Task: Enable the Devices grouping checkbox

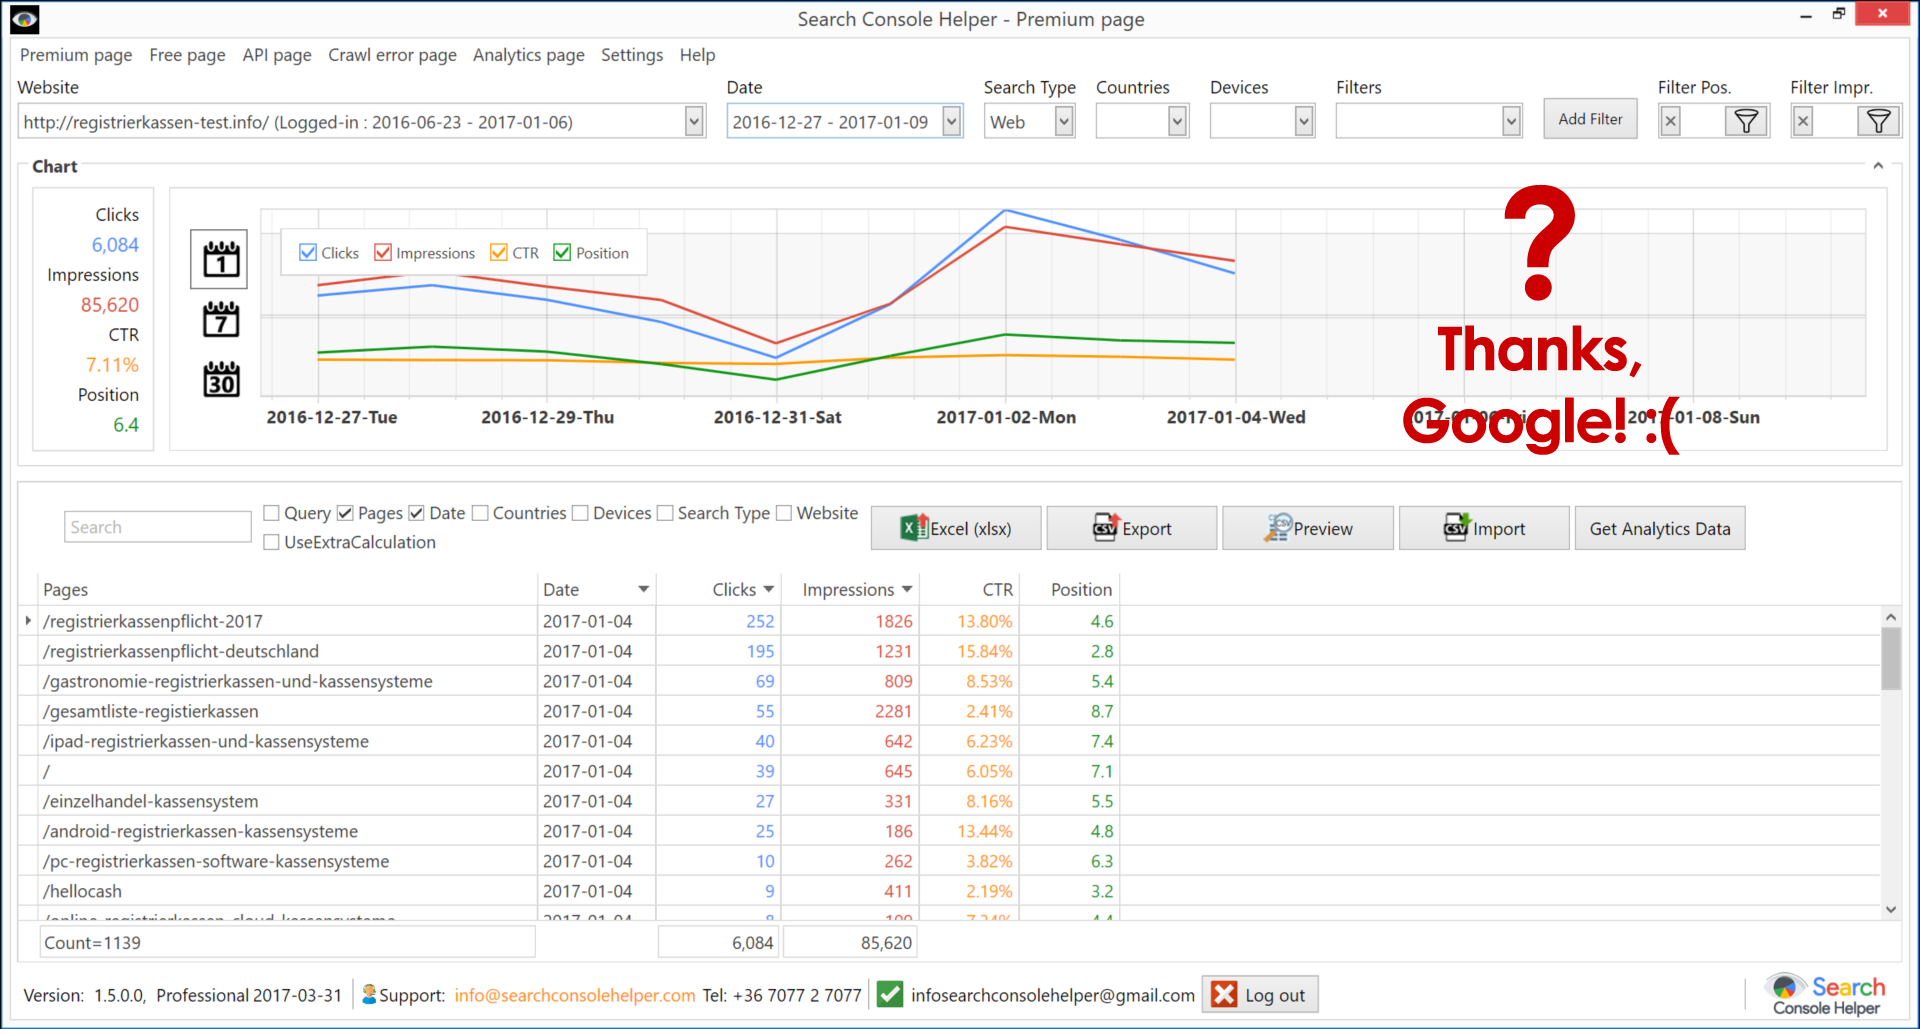Action: (580, 513)
